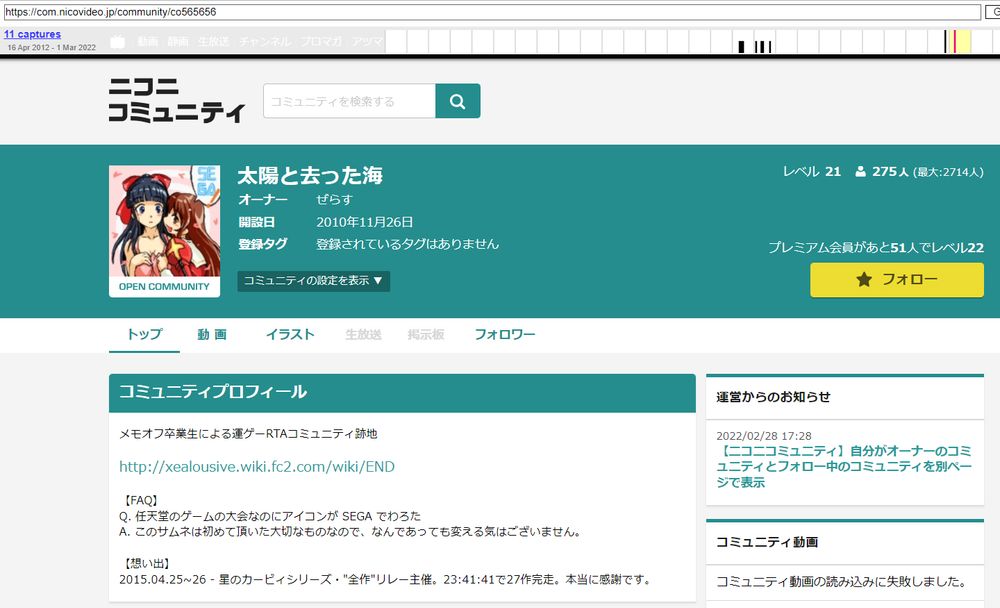Image resolution: width=1000 pixels, height=608 pixels.
Task: Open the xealousive.wiki.fc2.com link
Action: [x=257, y=466]
